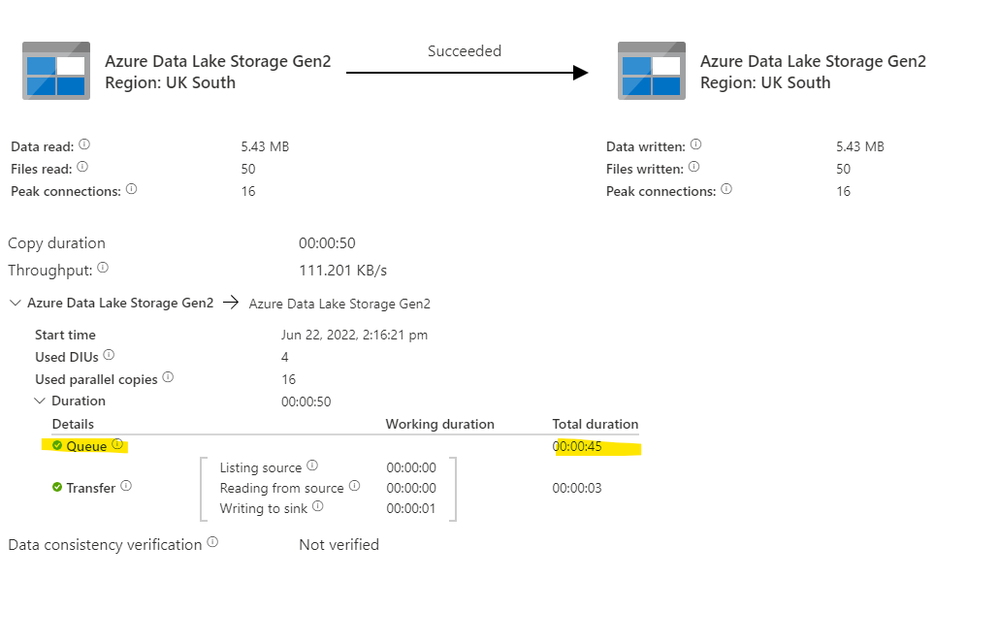
Task: Click the Data consistency verification label
Action: click(104, 545)
